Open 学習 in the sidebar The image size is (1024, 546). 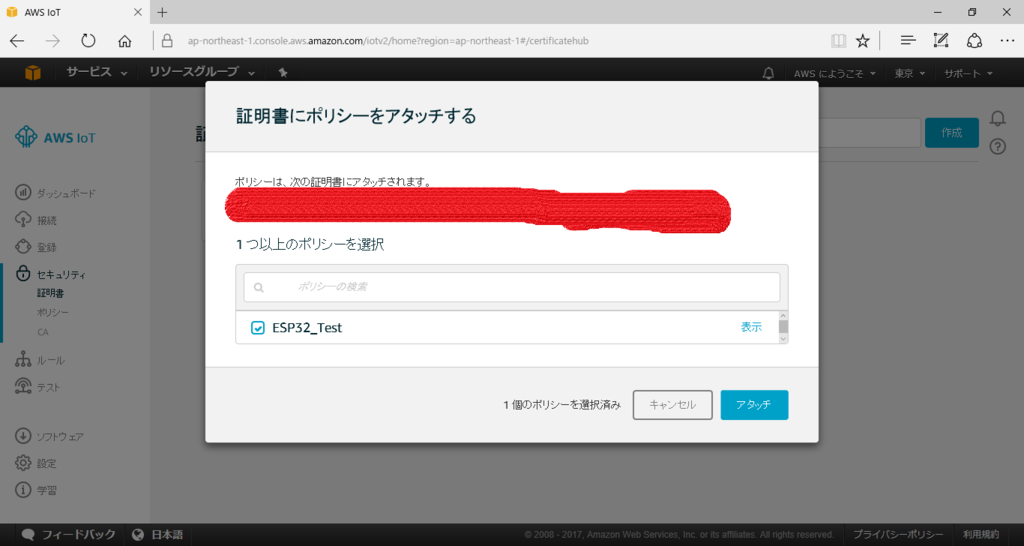[x=36, y=490]
